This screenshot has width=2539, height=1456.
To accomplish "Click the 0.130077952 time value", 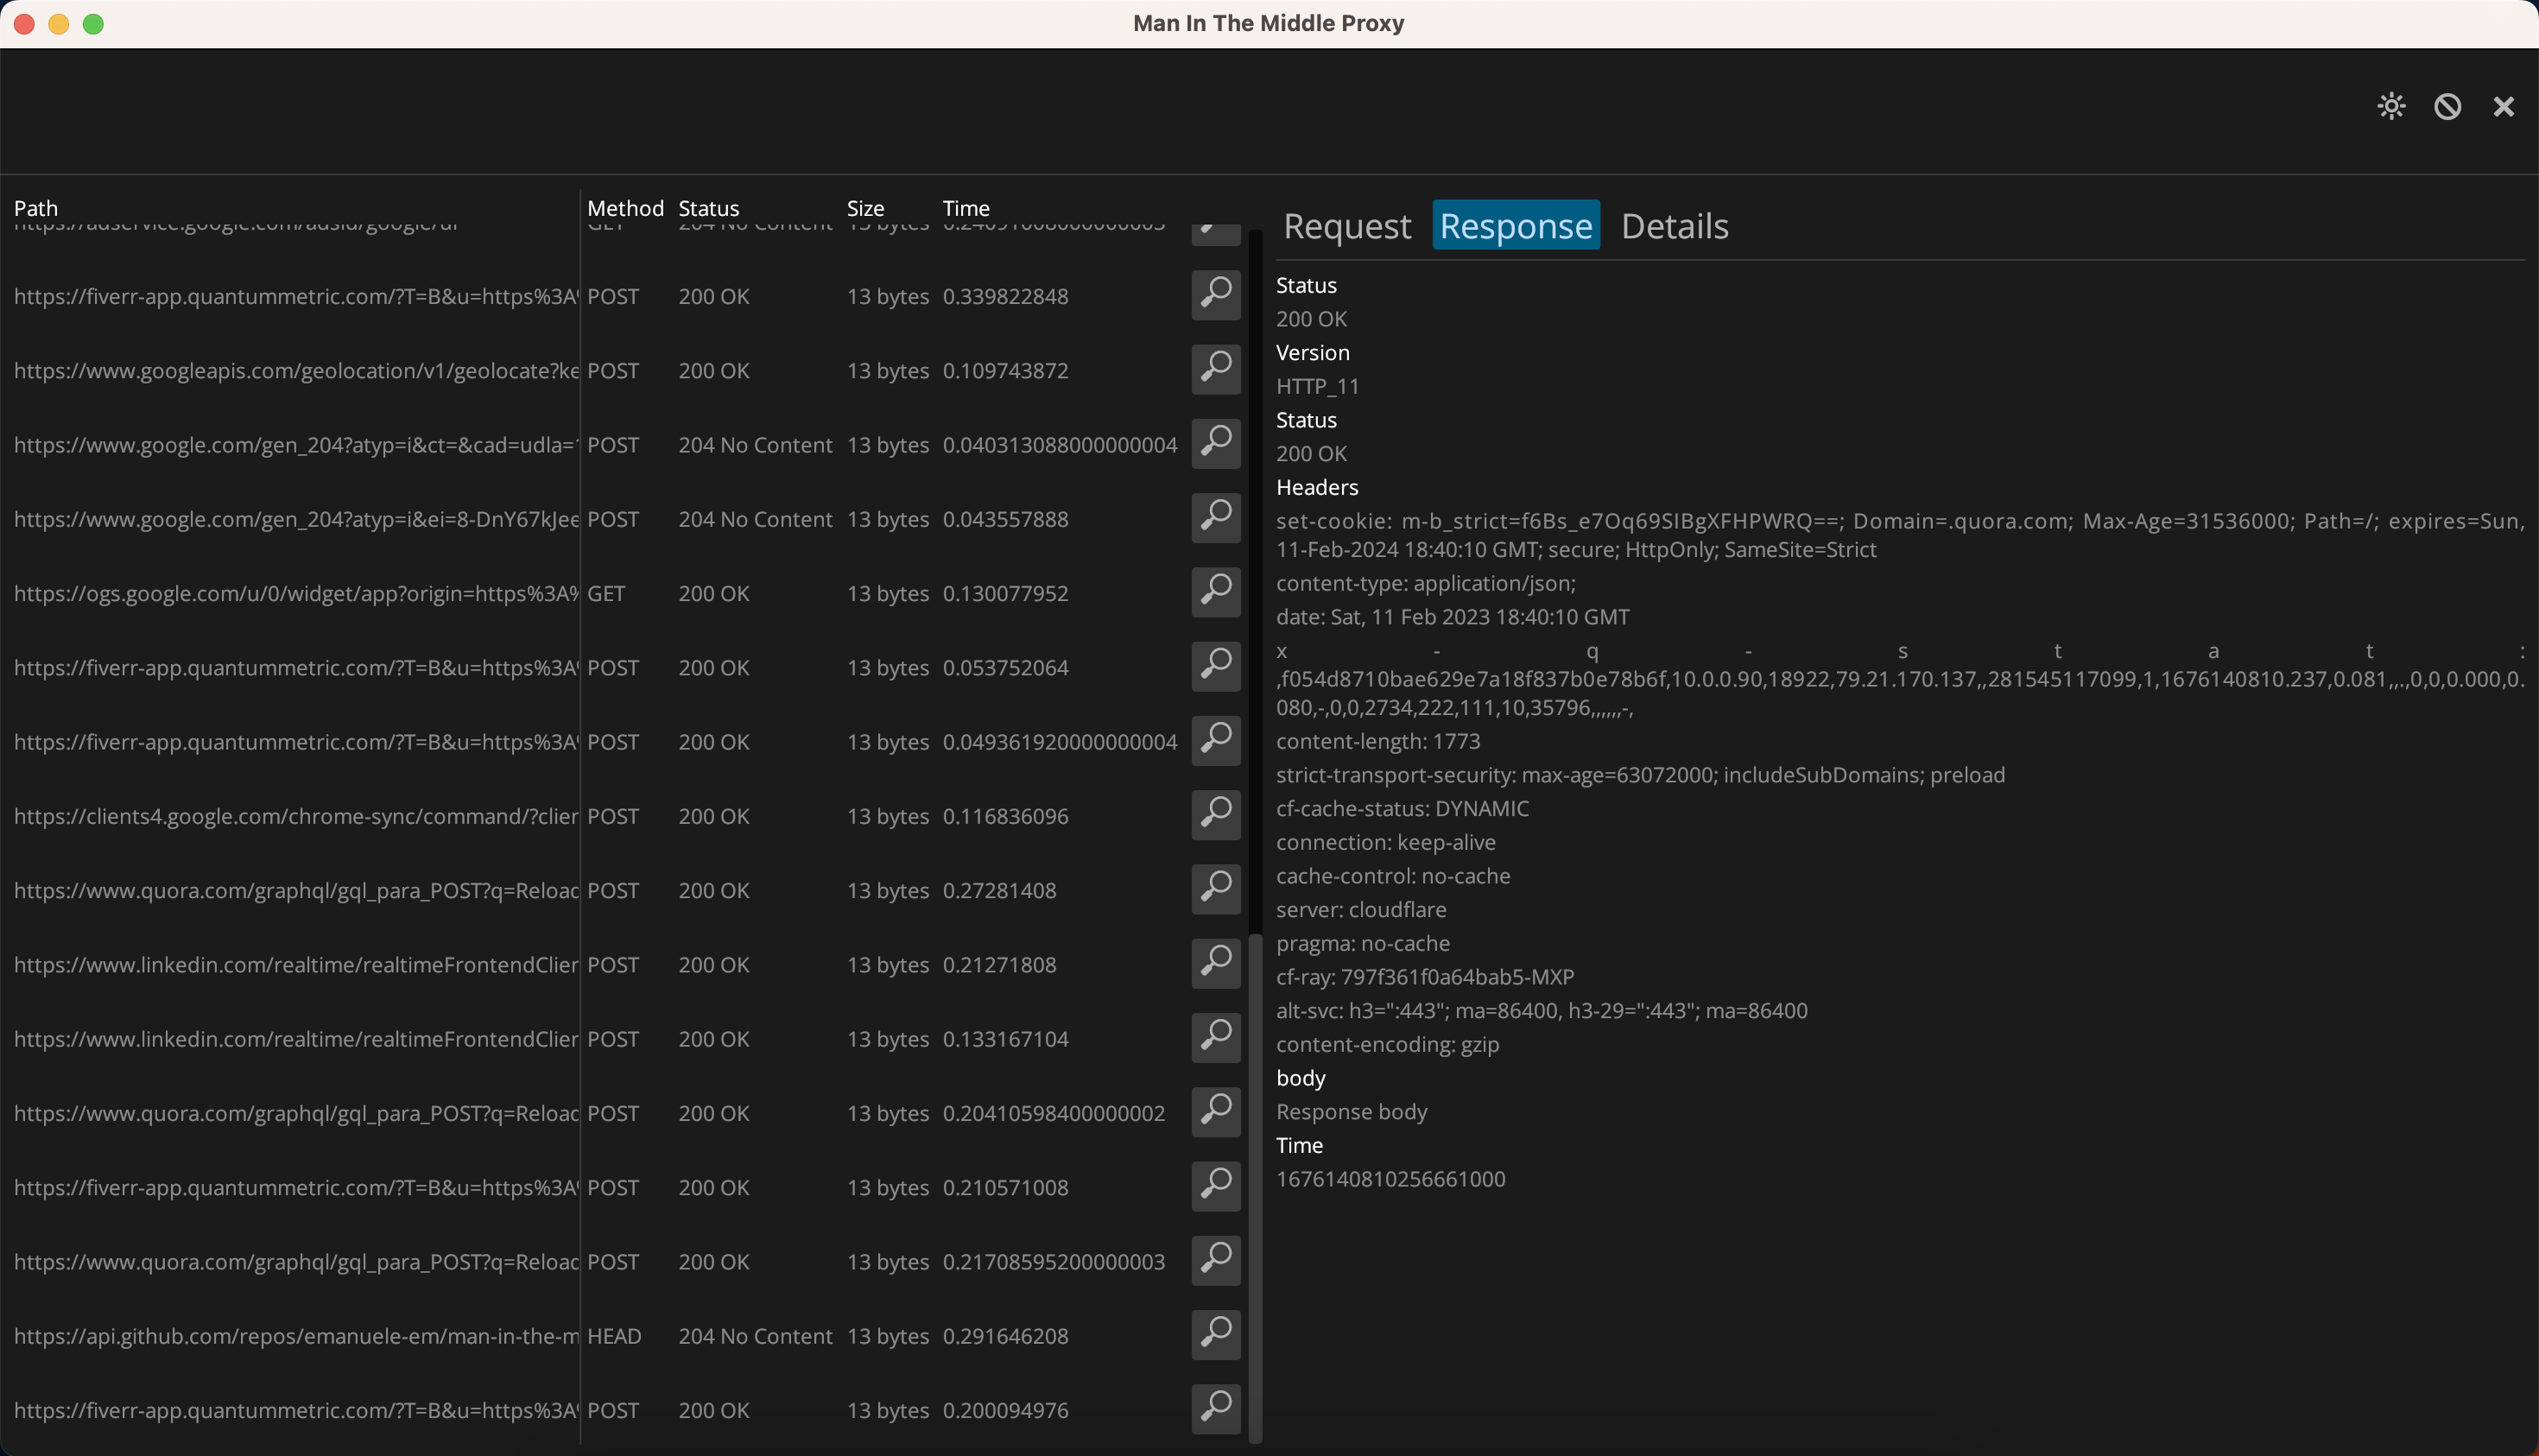I will click(1005, 594).
